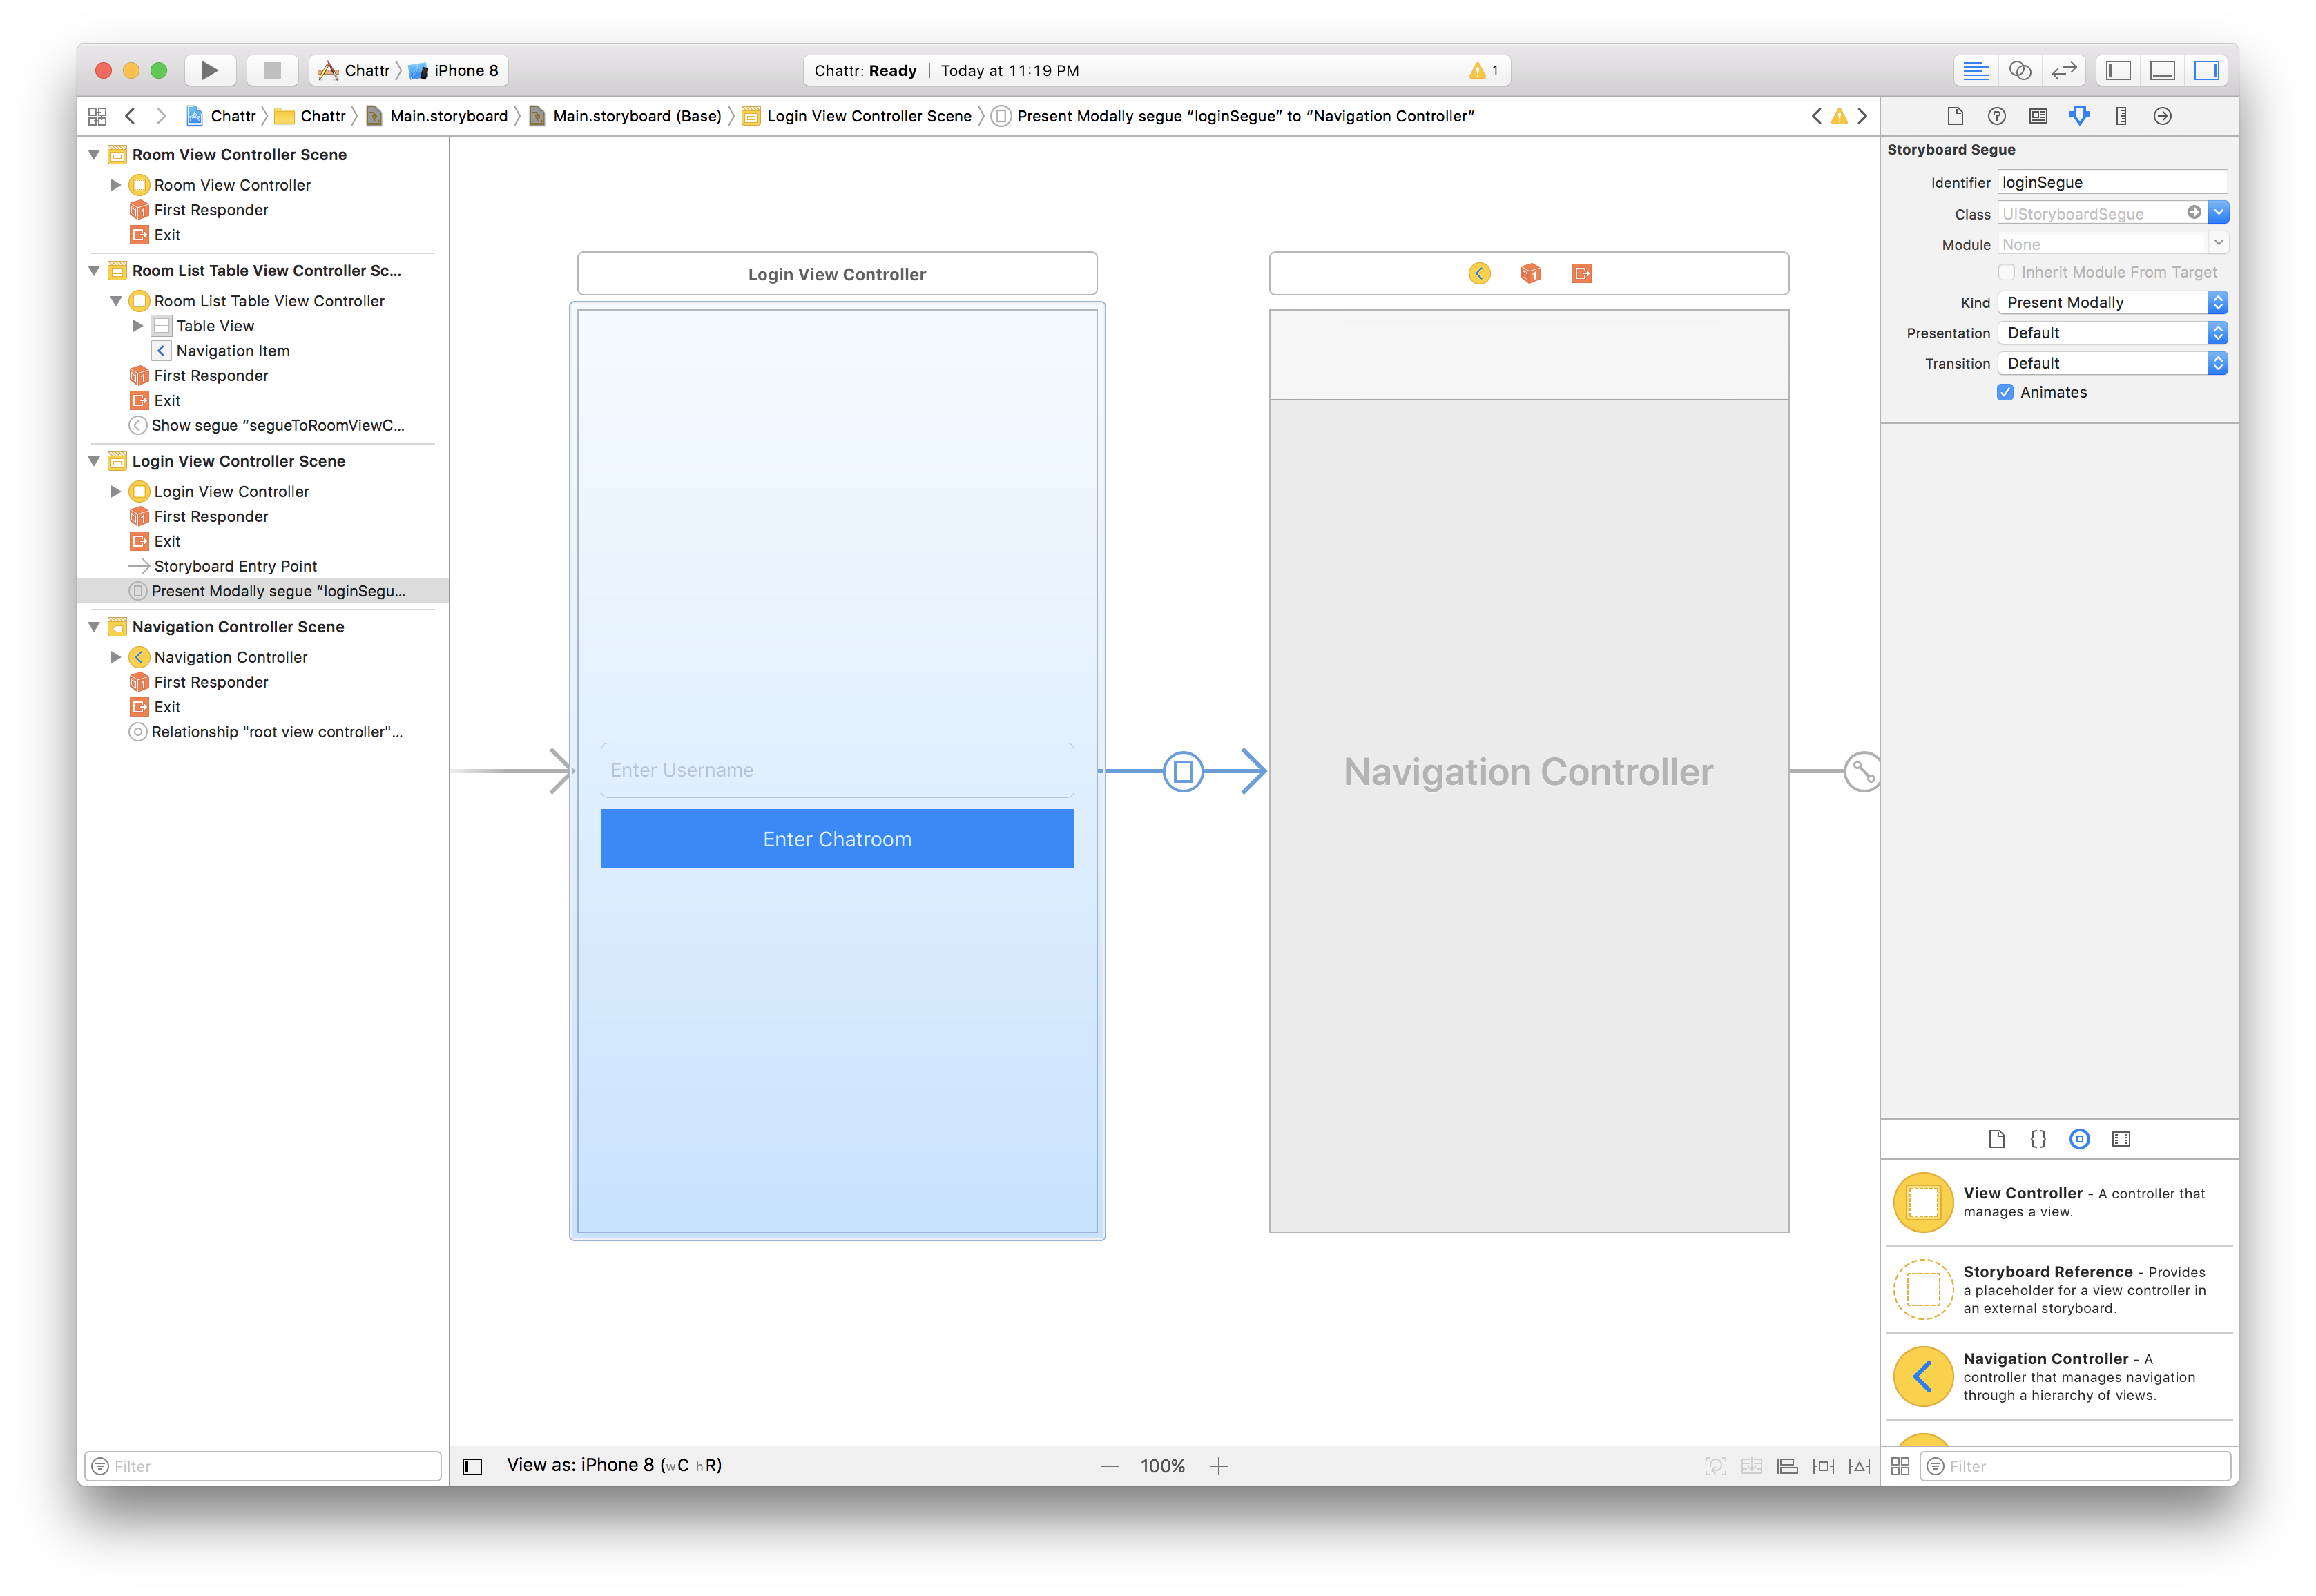2316x1596 pixels.
Task: Toggle the right inspector panel
Action: click(2207, 70)
